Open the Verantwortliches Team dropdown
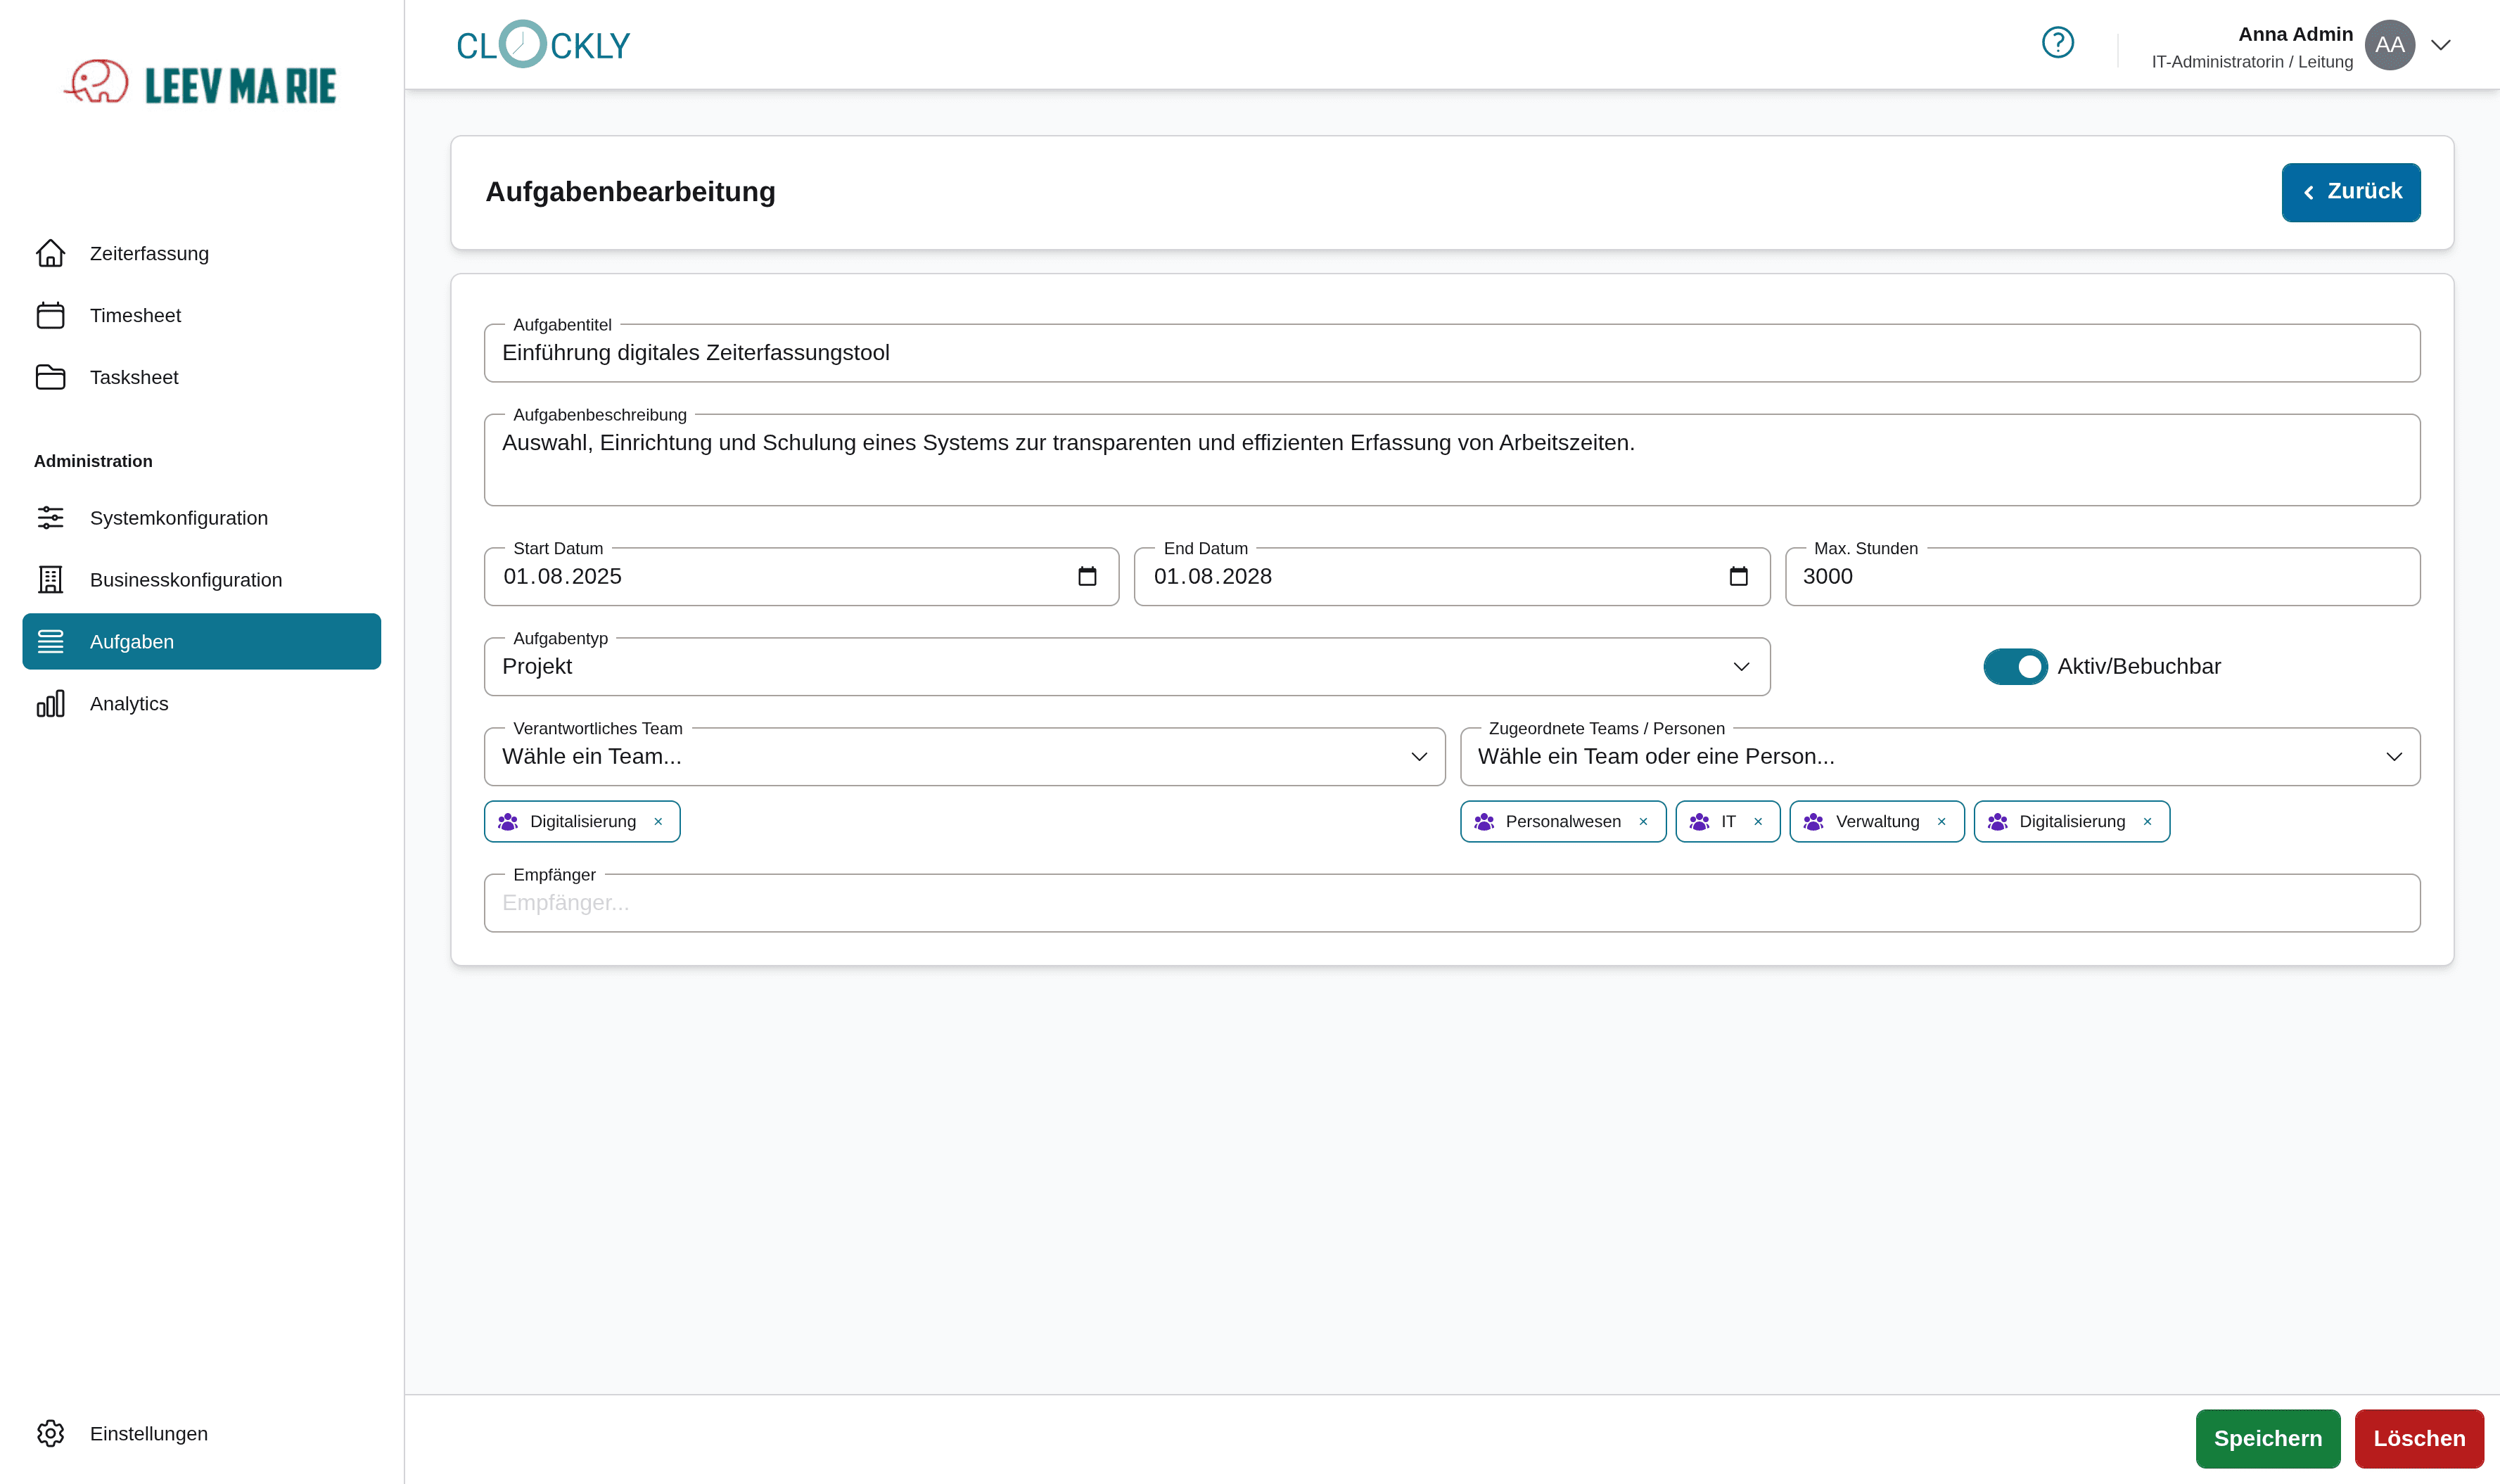This screenshot has height=1484, width=2500. click(x=1418, y=757)
